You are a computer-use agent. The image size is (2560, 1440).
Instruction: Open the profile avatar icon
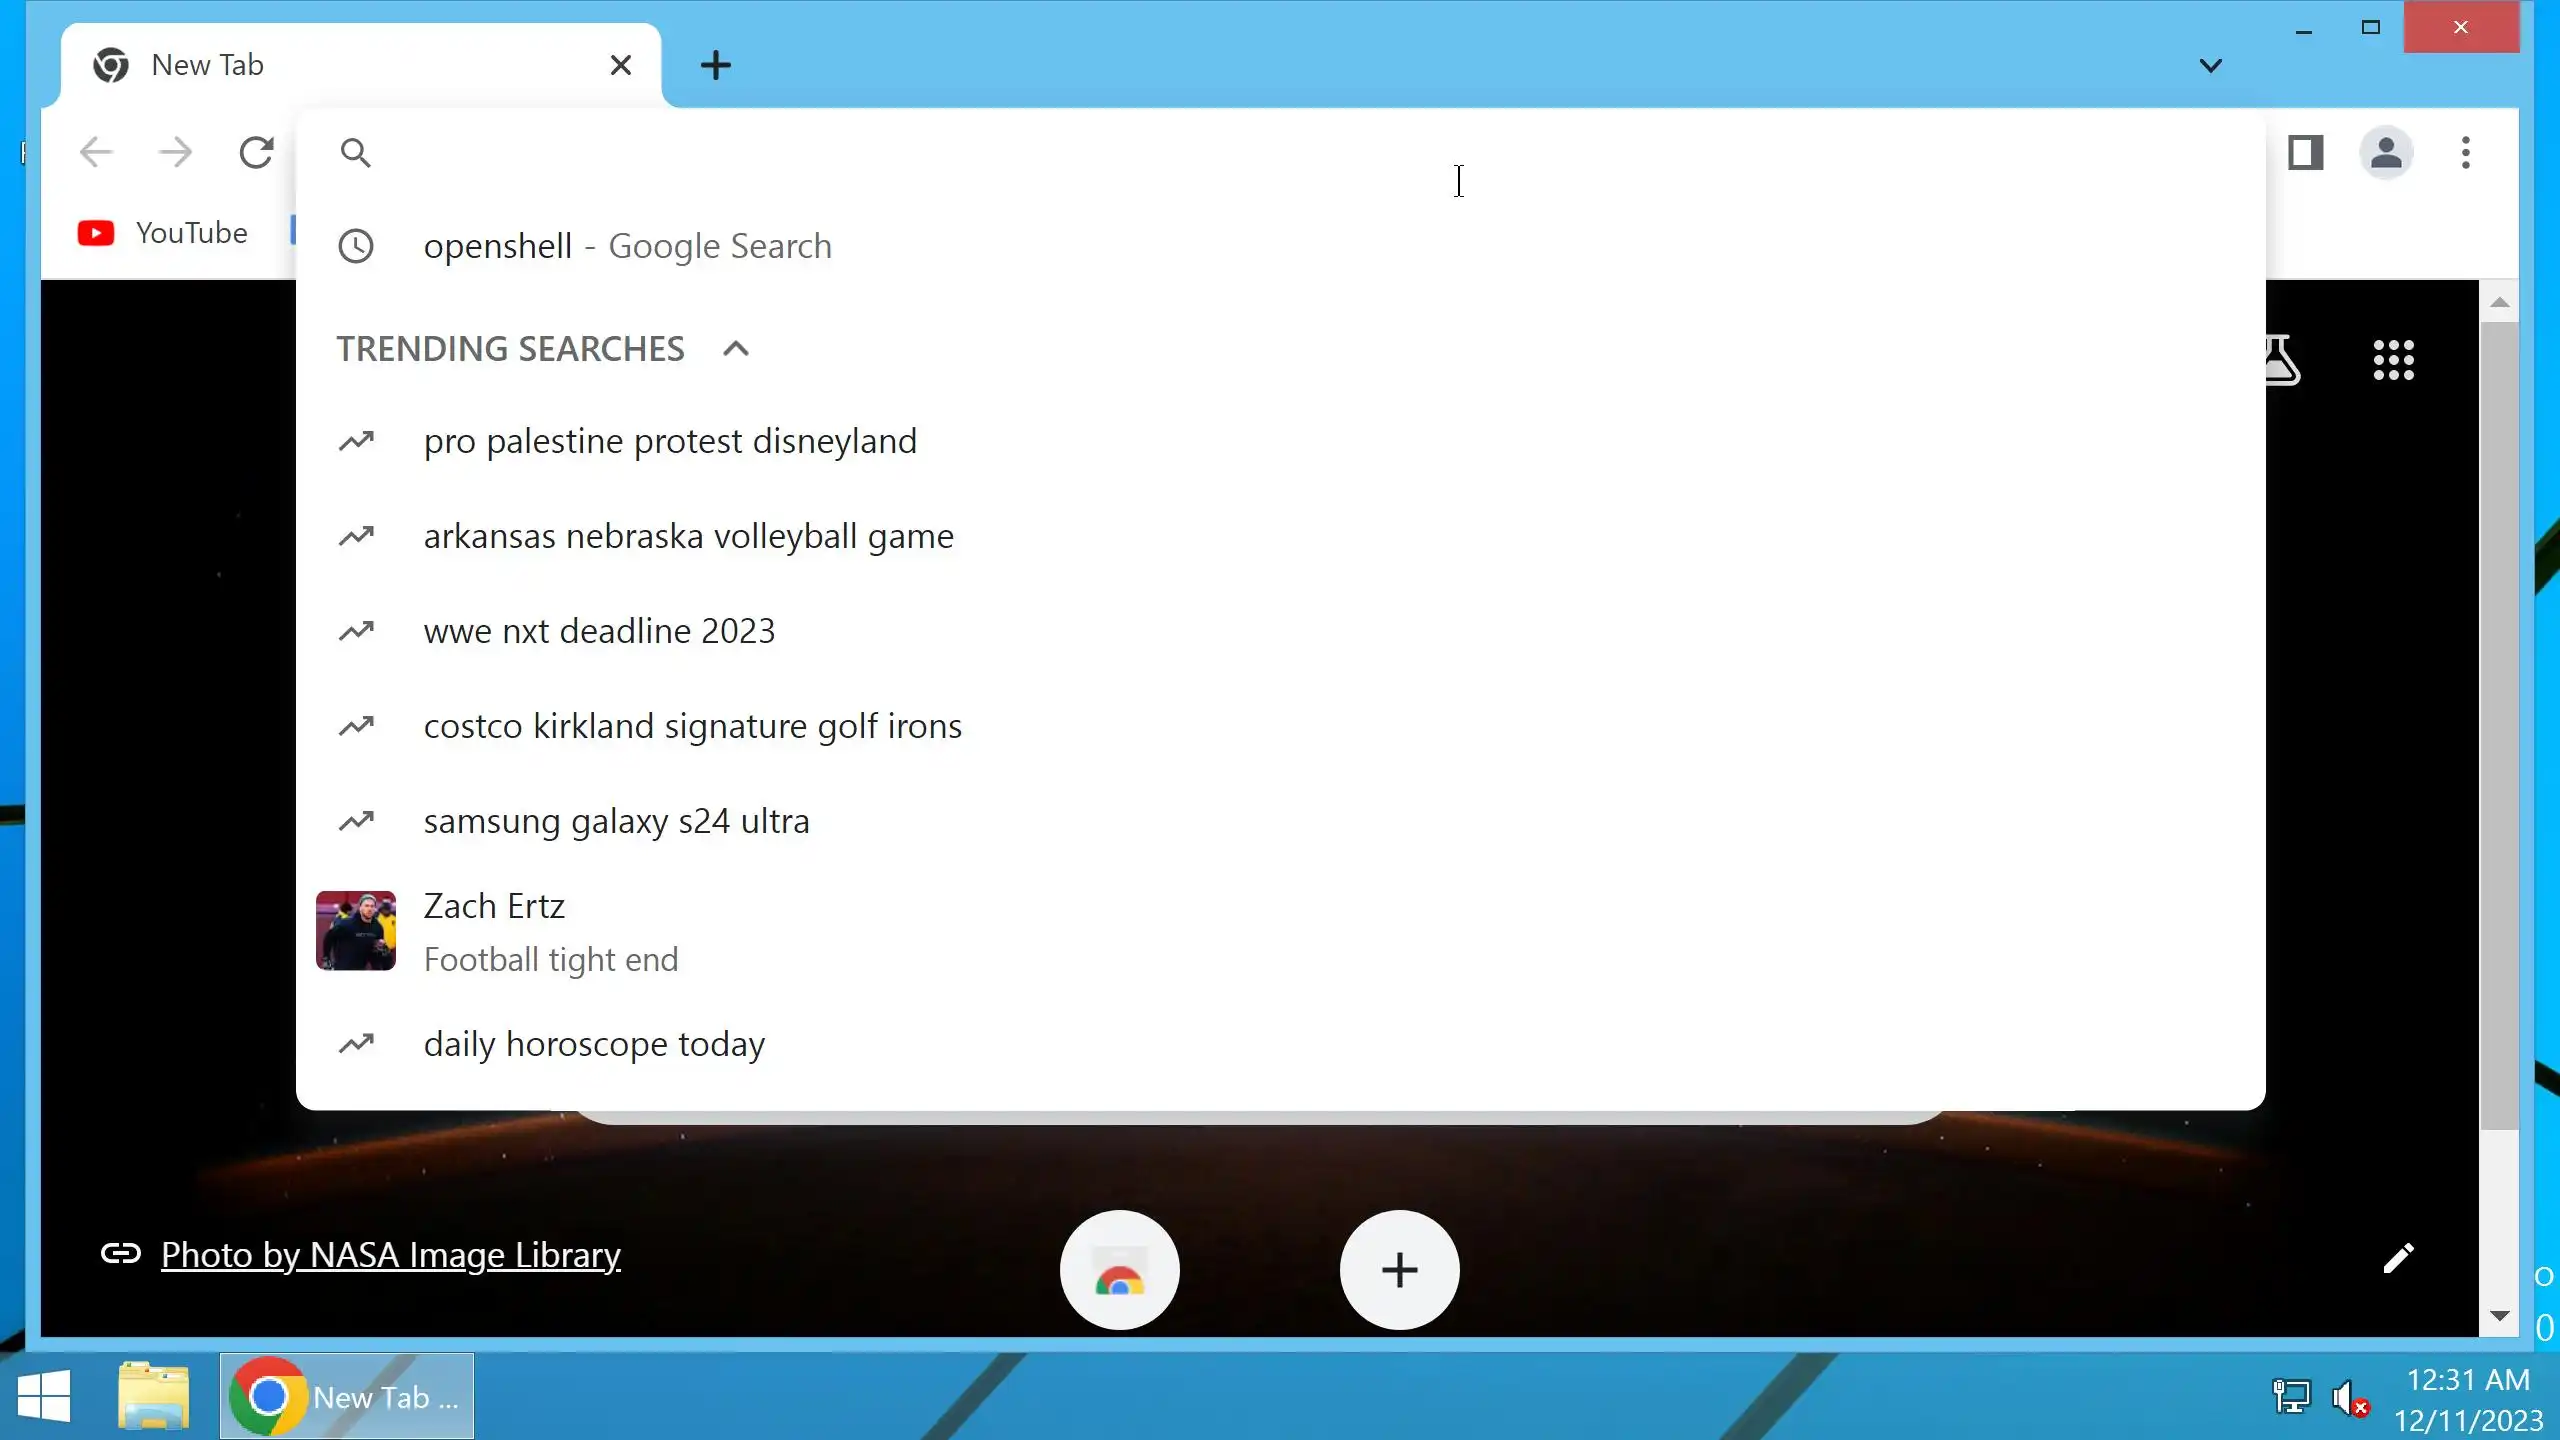[2386, 153]
